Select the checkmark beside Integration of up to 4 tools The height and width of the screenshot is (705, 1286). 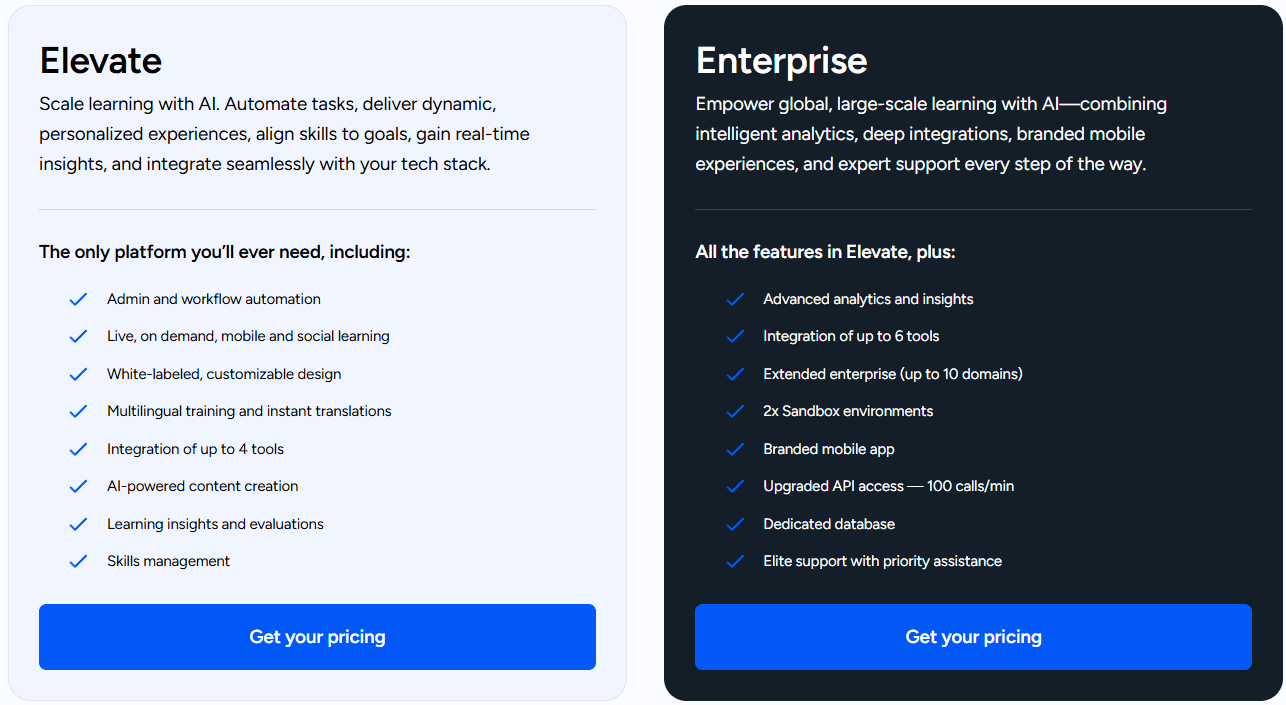pos(78,448)
